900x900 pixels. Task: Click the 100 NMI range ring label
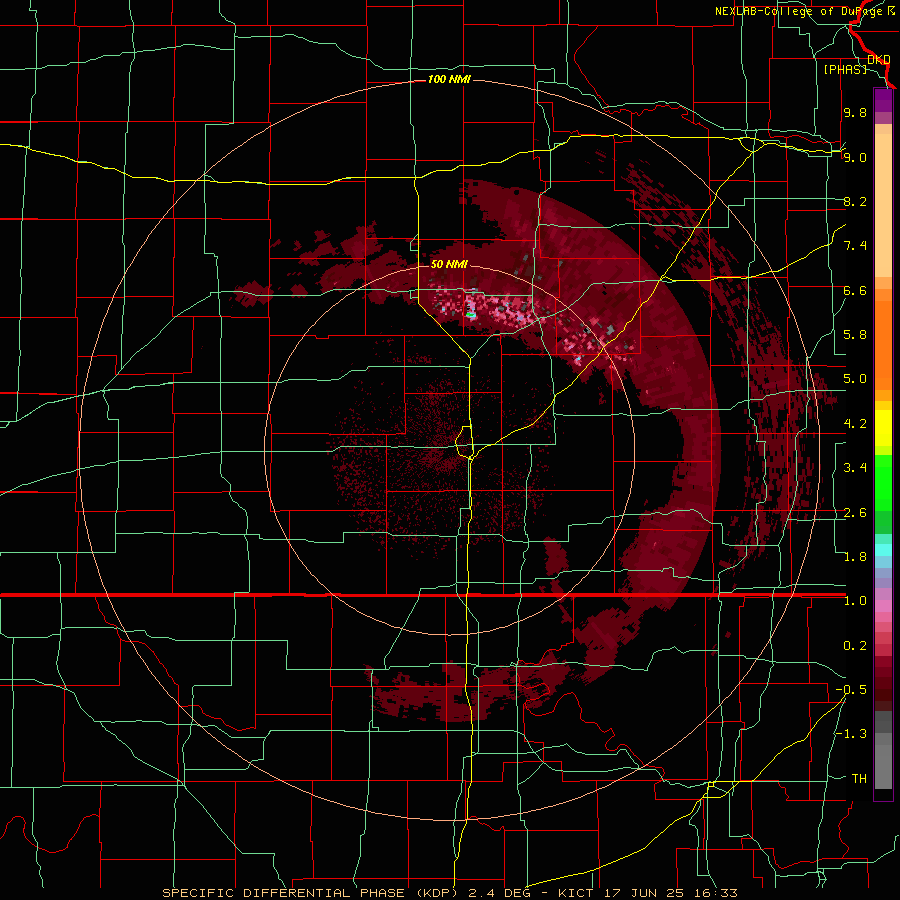[449, 79]
